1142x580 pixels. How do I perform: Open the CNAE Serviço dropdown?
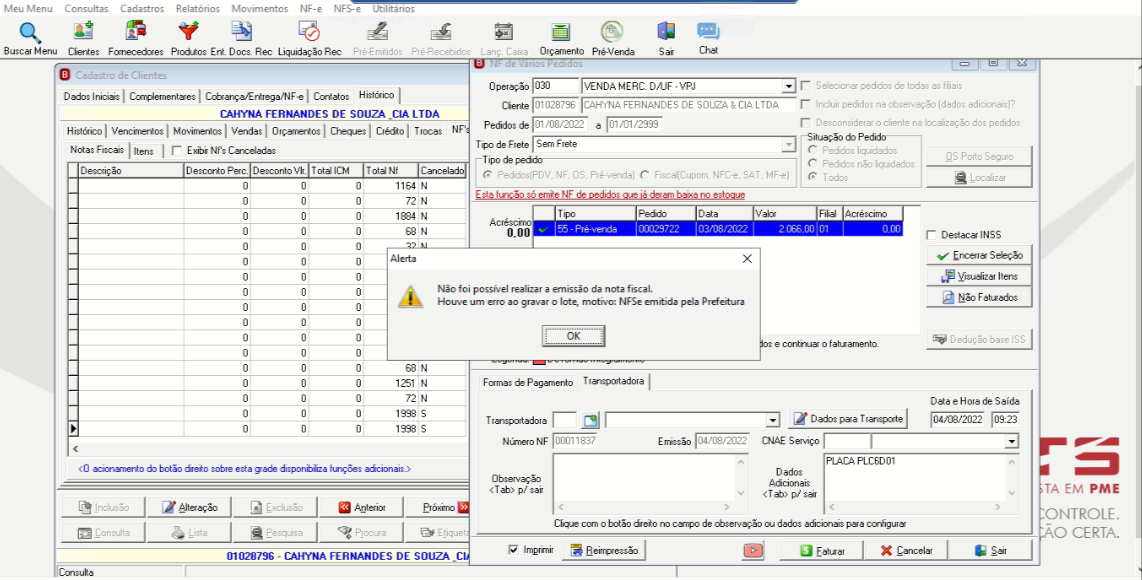1011,442
